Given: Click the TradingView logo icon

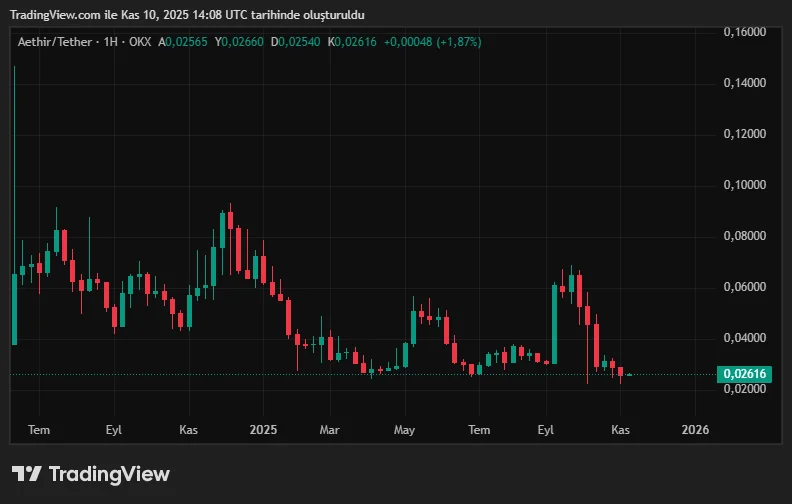Looking at the screenshot, I should (27, 474).
